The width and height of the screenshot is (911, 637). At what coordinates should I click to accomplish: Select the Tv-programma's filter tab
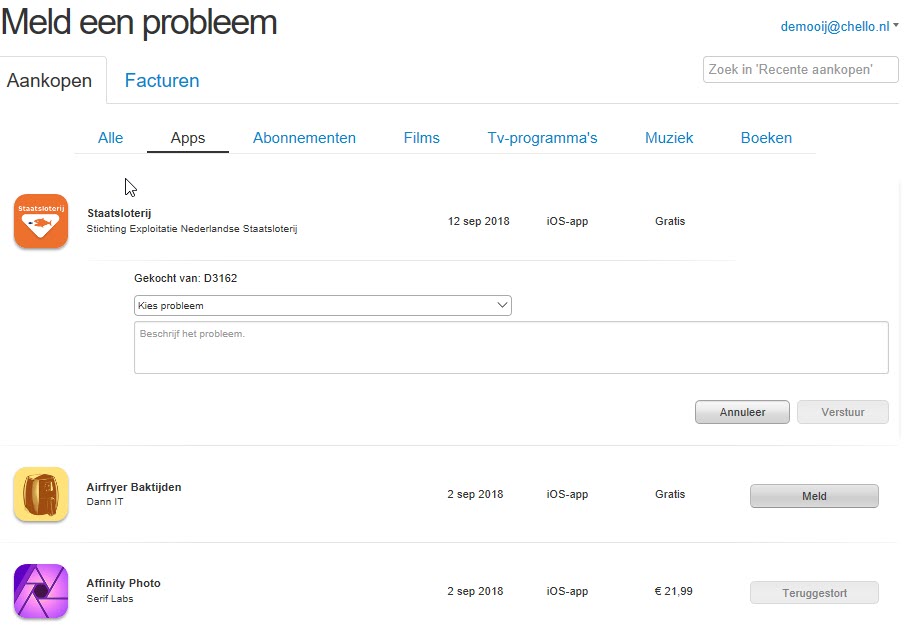coord(542,138)
